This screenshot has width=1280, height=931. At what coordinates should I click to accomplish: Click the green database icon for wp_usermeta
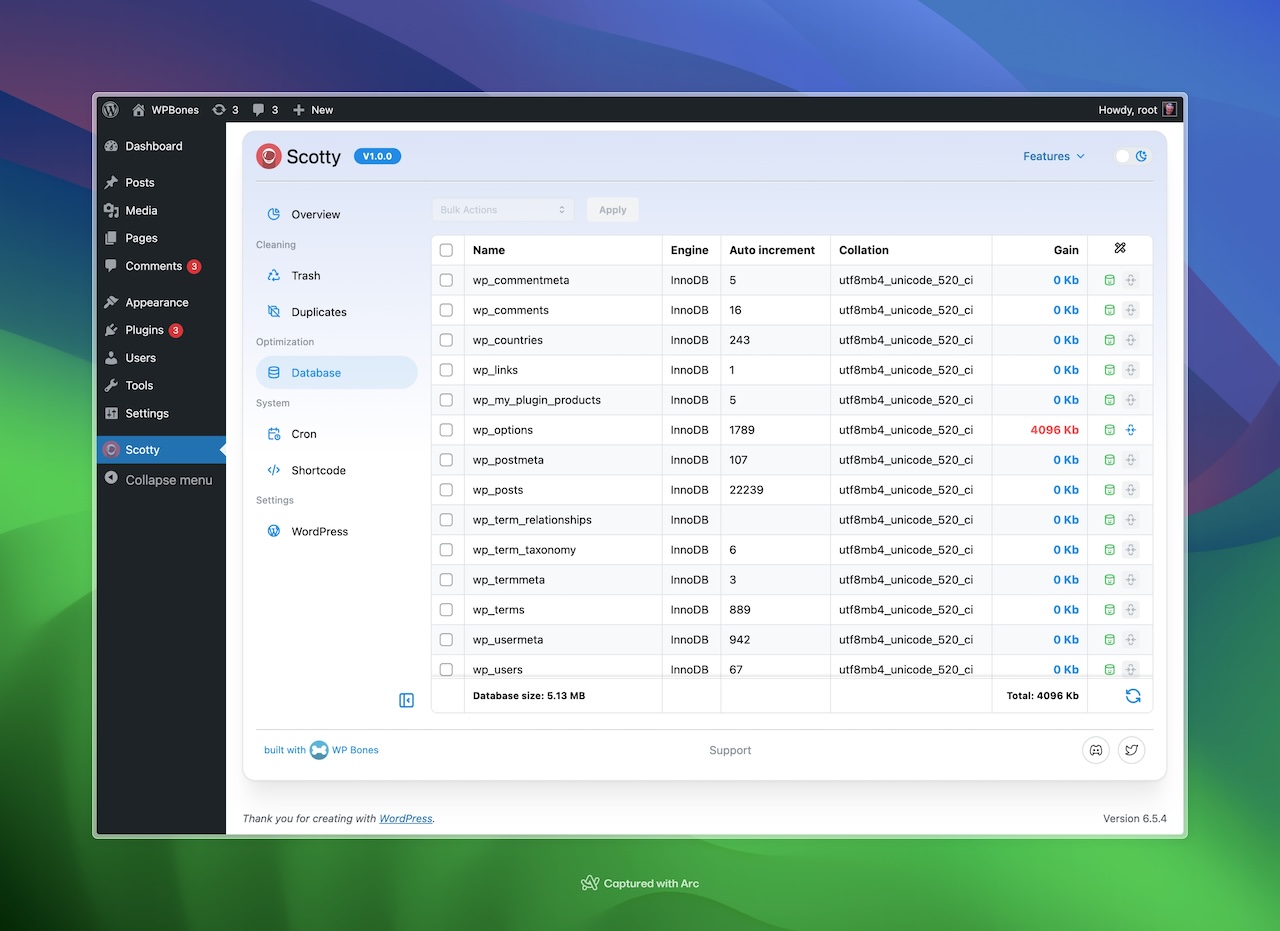tap(1109, 640)
